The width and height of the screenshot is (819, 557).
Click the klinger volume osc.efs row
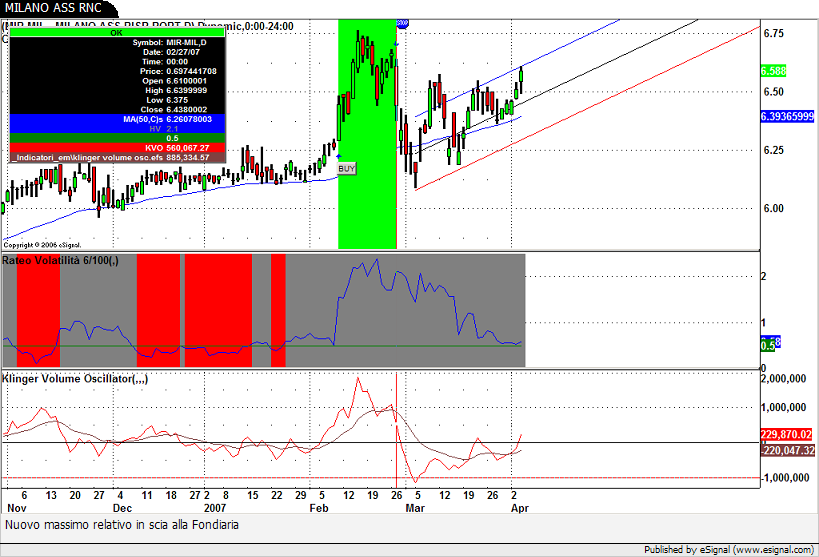click(117, 158)
